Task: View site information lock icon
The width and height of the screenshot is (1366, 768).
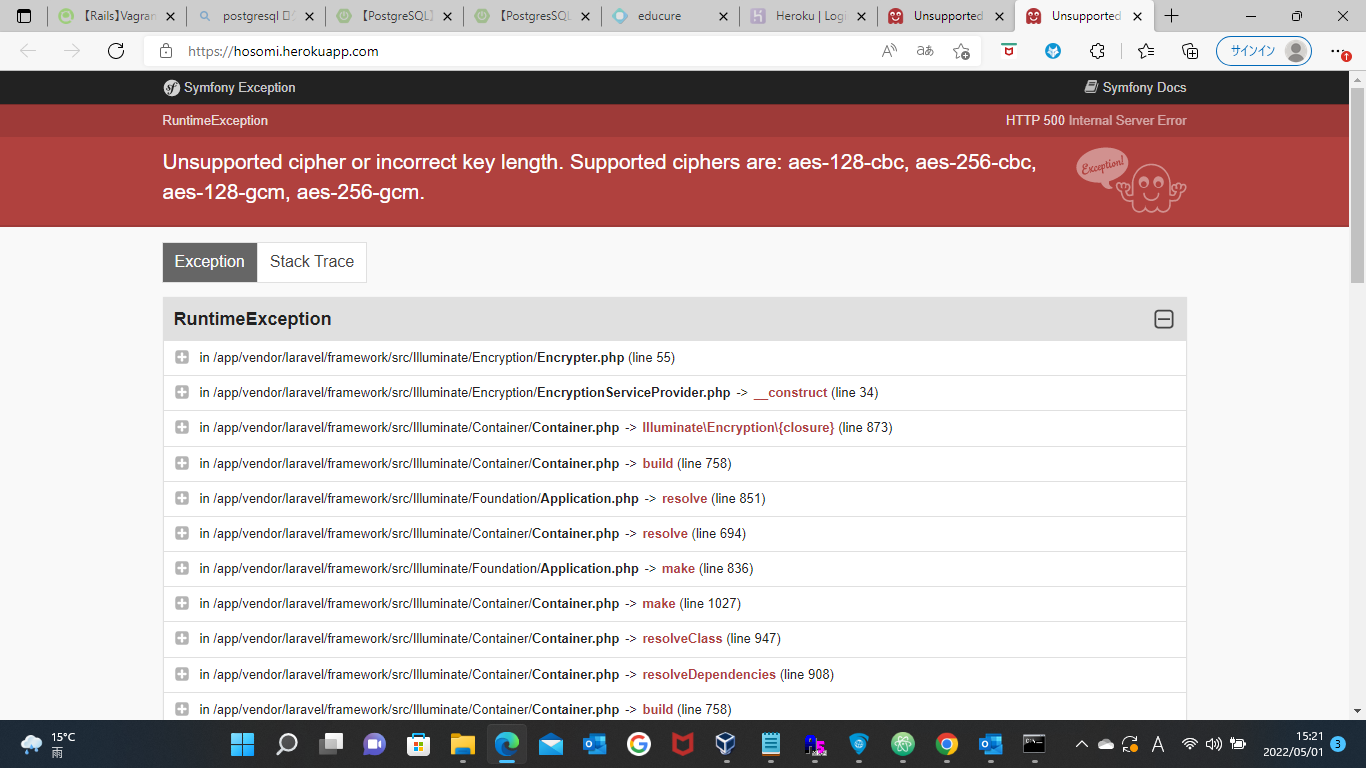Action: (x=166, y=51)
